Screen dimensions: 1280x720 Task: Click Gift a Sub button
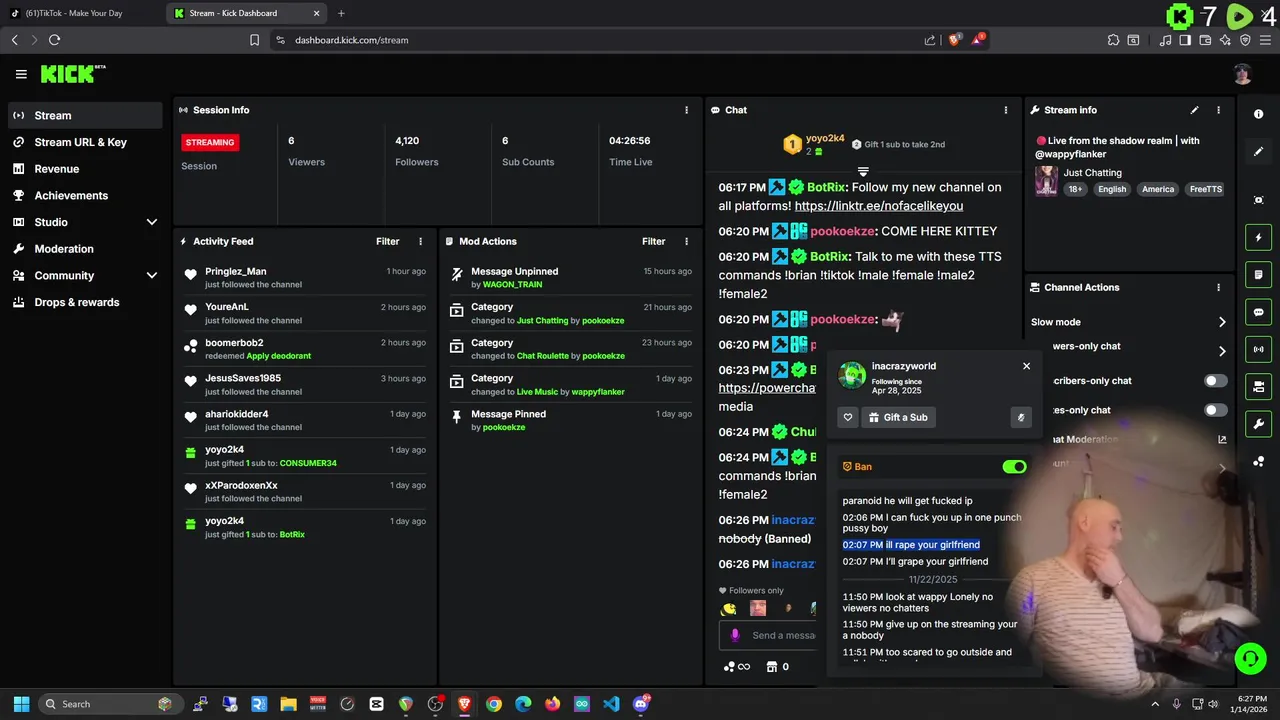click(897, 417)
